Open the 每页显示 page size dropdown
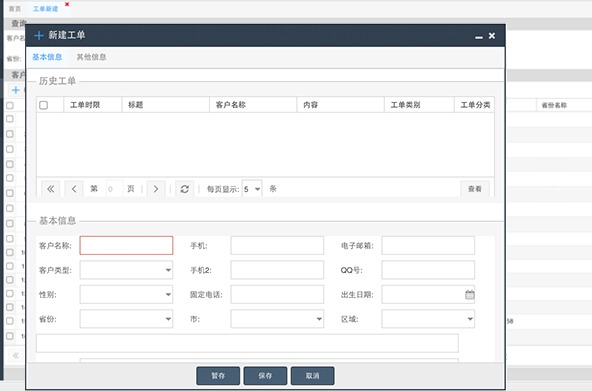Screen dimensions: 592x391 [252, 189]
